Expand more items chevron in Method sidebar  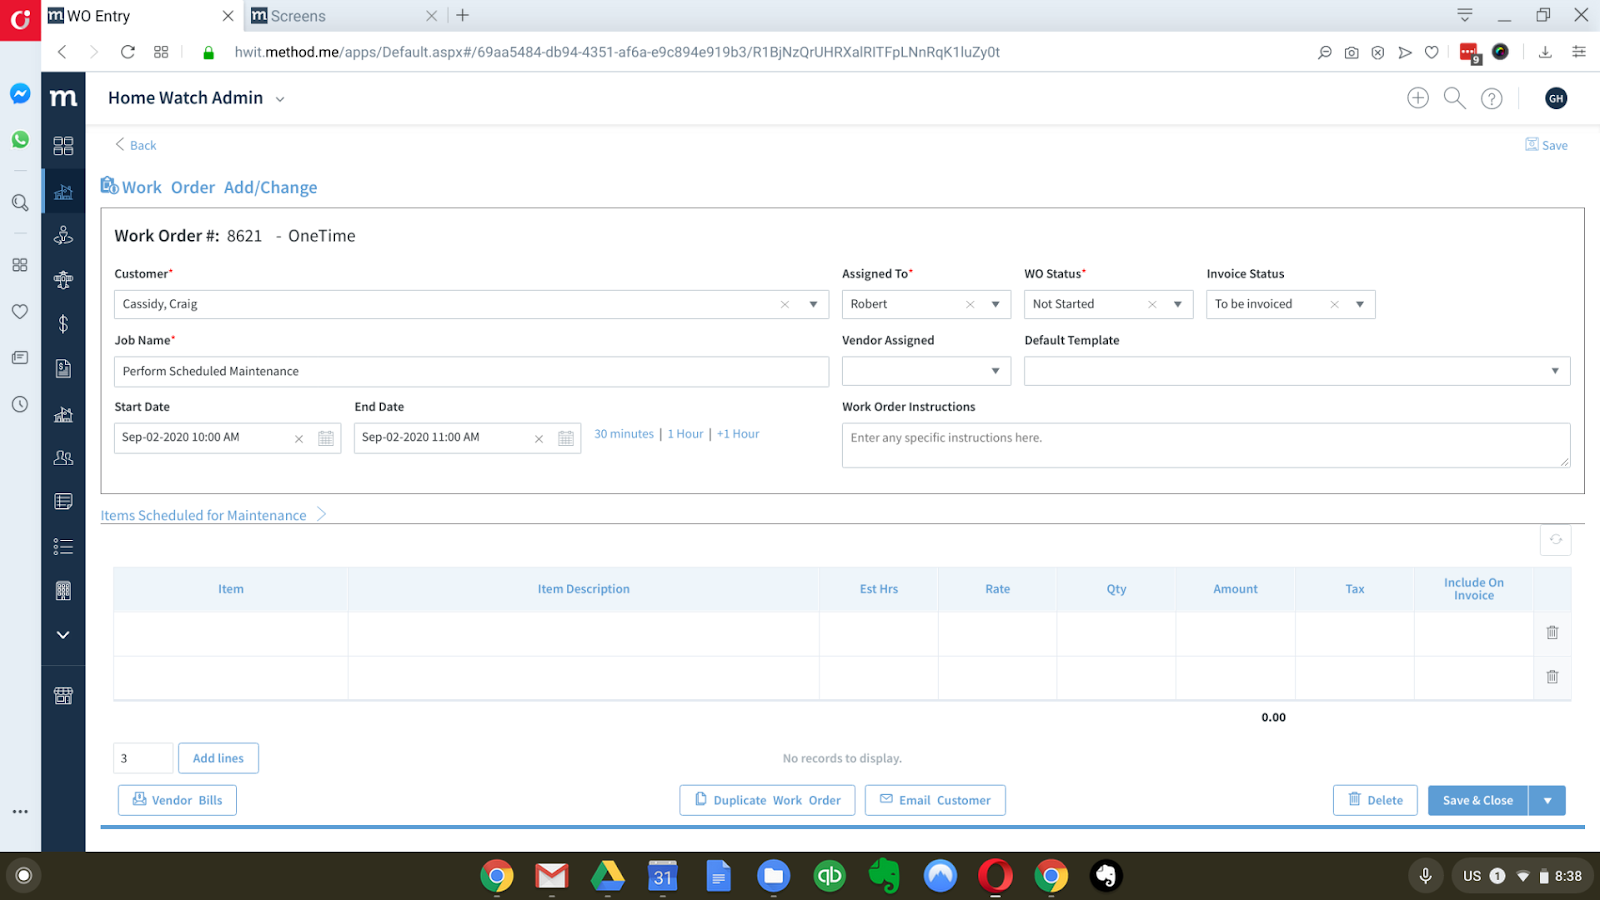click(x=63, y=635)
